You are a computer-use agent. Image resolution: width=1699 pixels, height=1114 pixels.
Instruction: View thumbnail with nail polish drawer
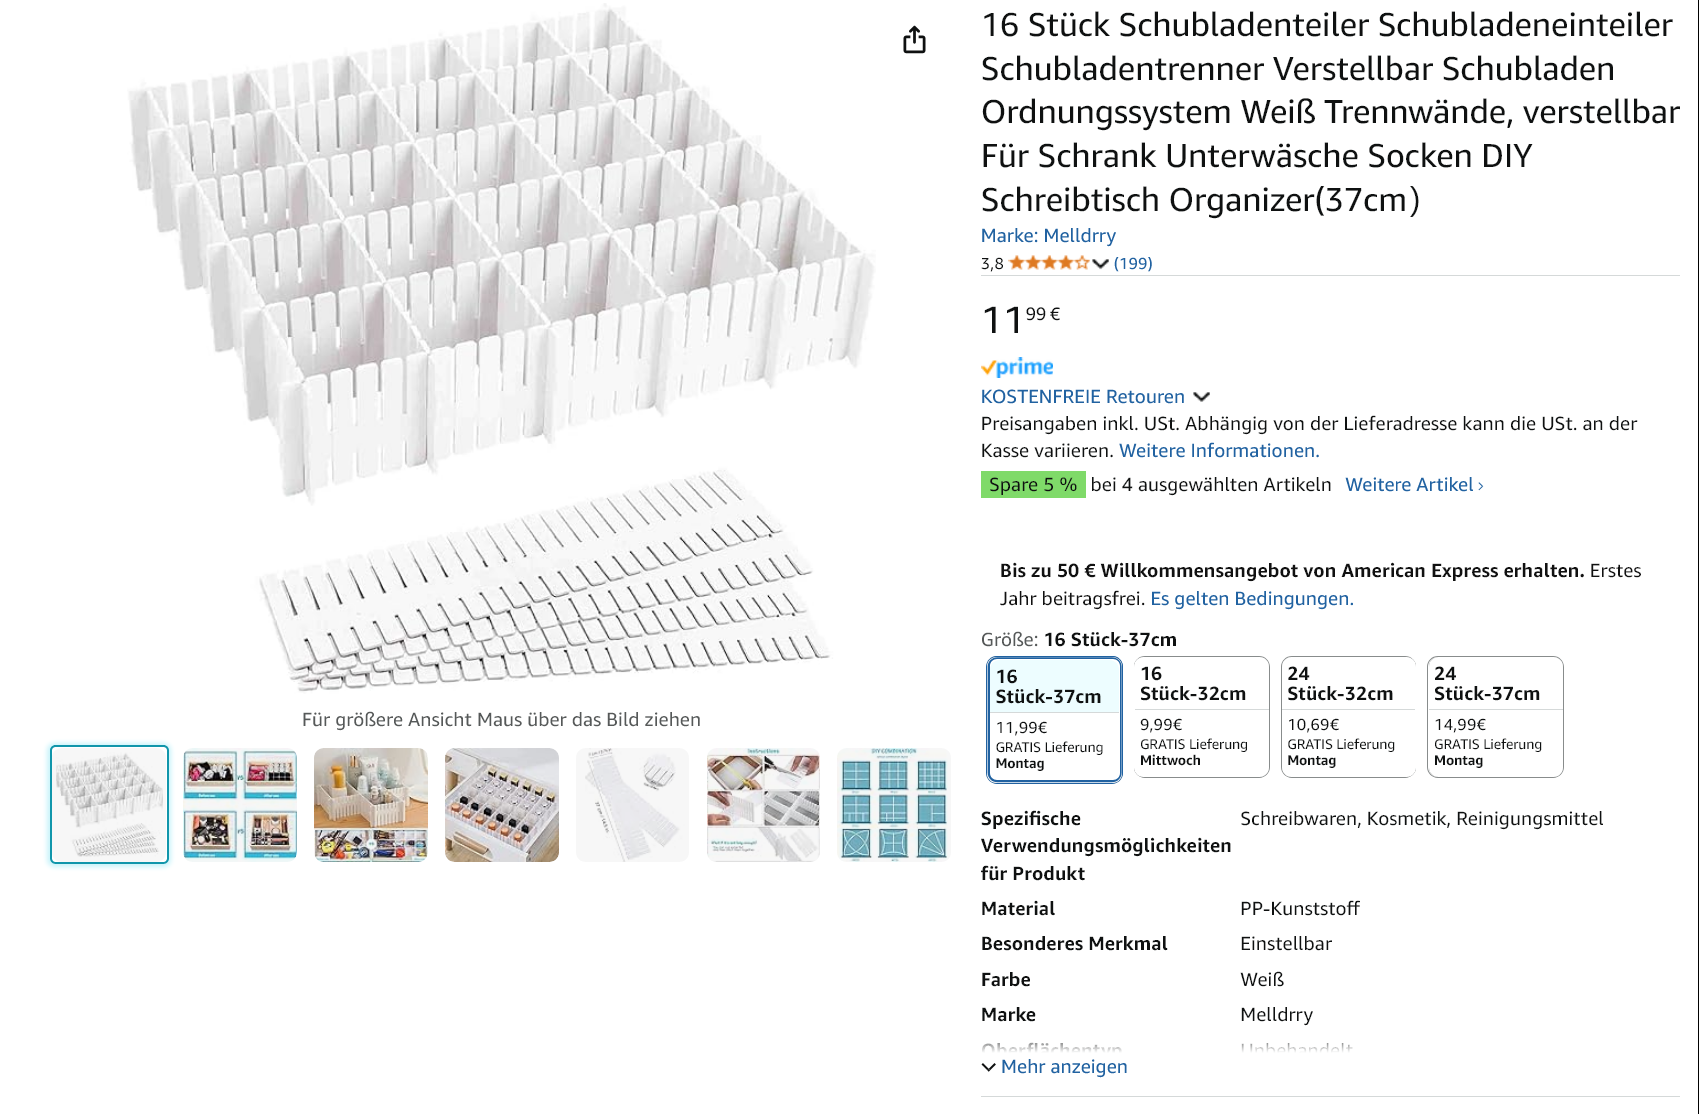(502, 805)
